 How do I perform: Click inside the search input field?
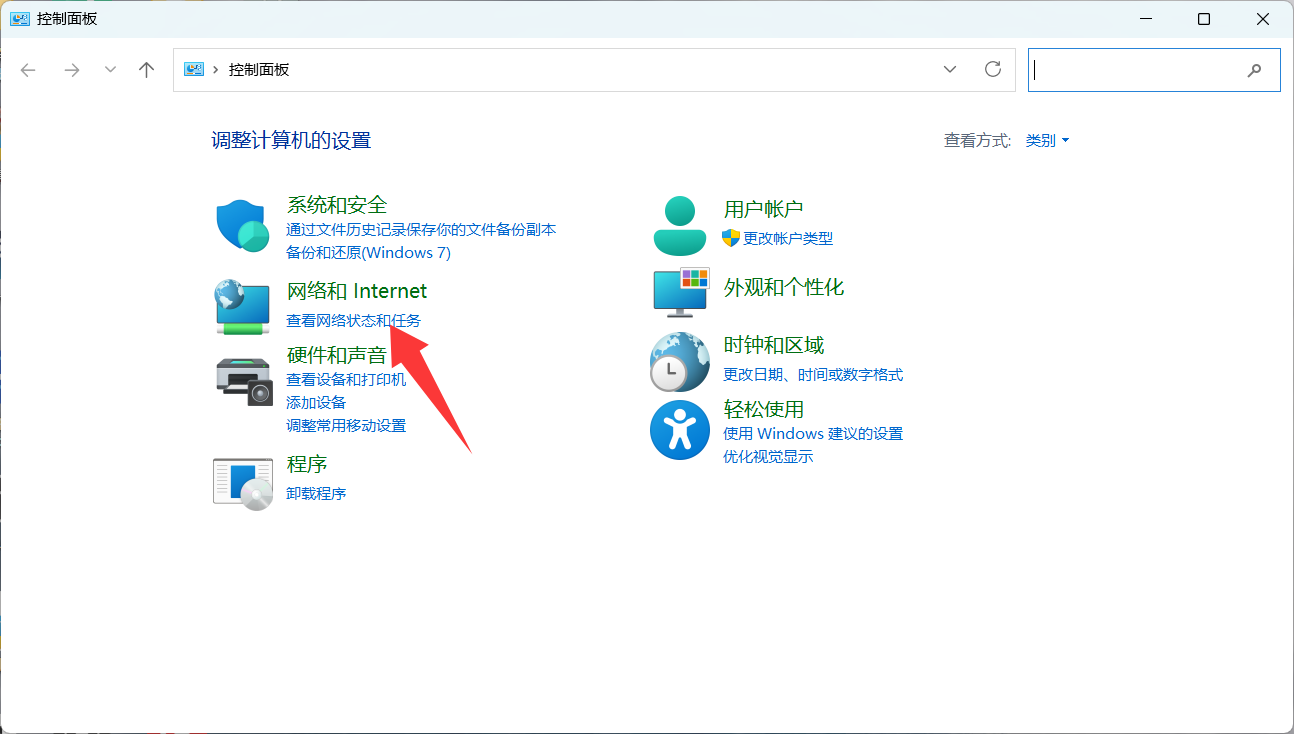point(1140,70)
